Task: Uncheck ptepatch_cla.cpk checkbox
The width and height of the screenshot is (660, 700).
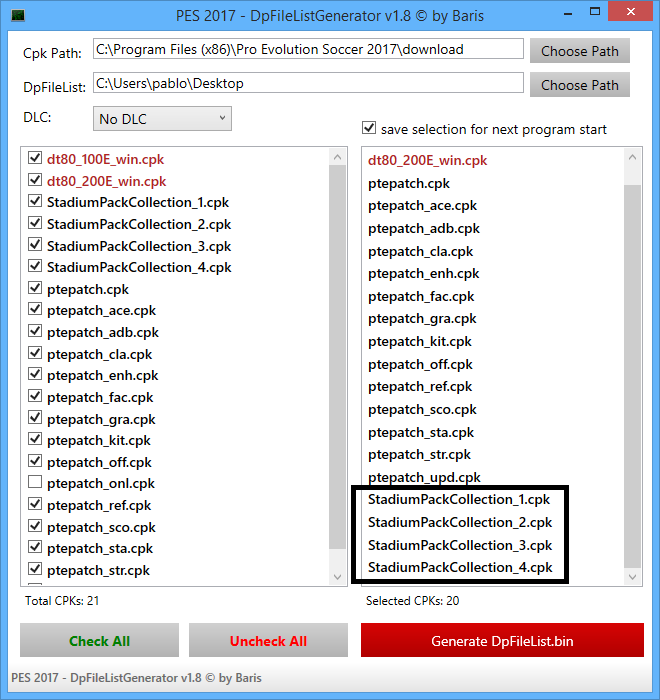Action: pyautogui.click(x=35, y=353)
